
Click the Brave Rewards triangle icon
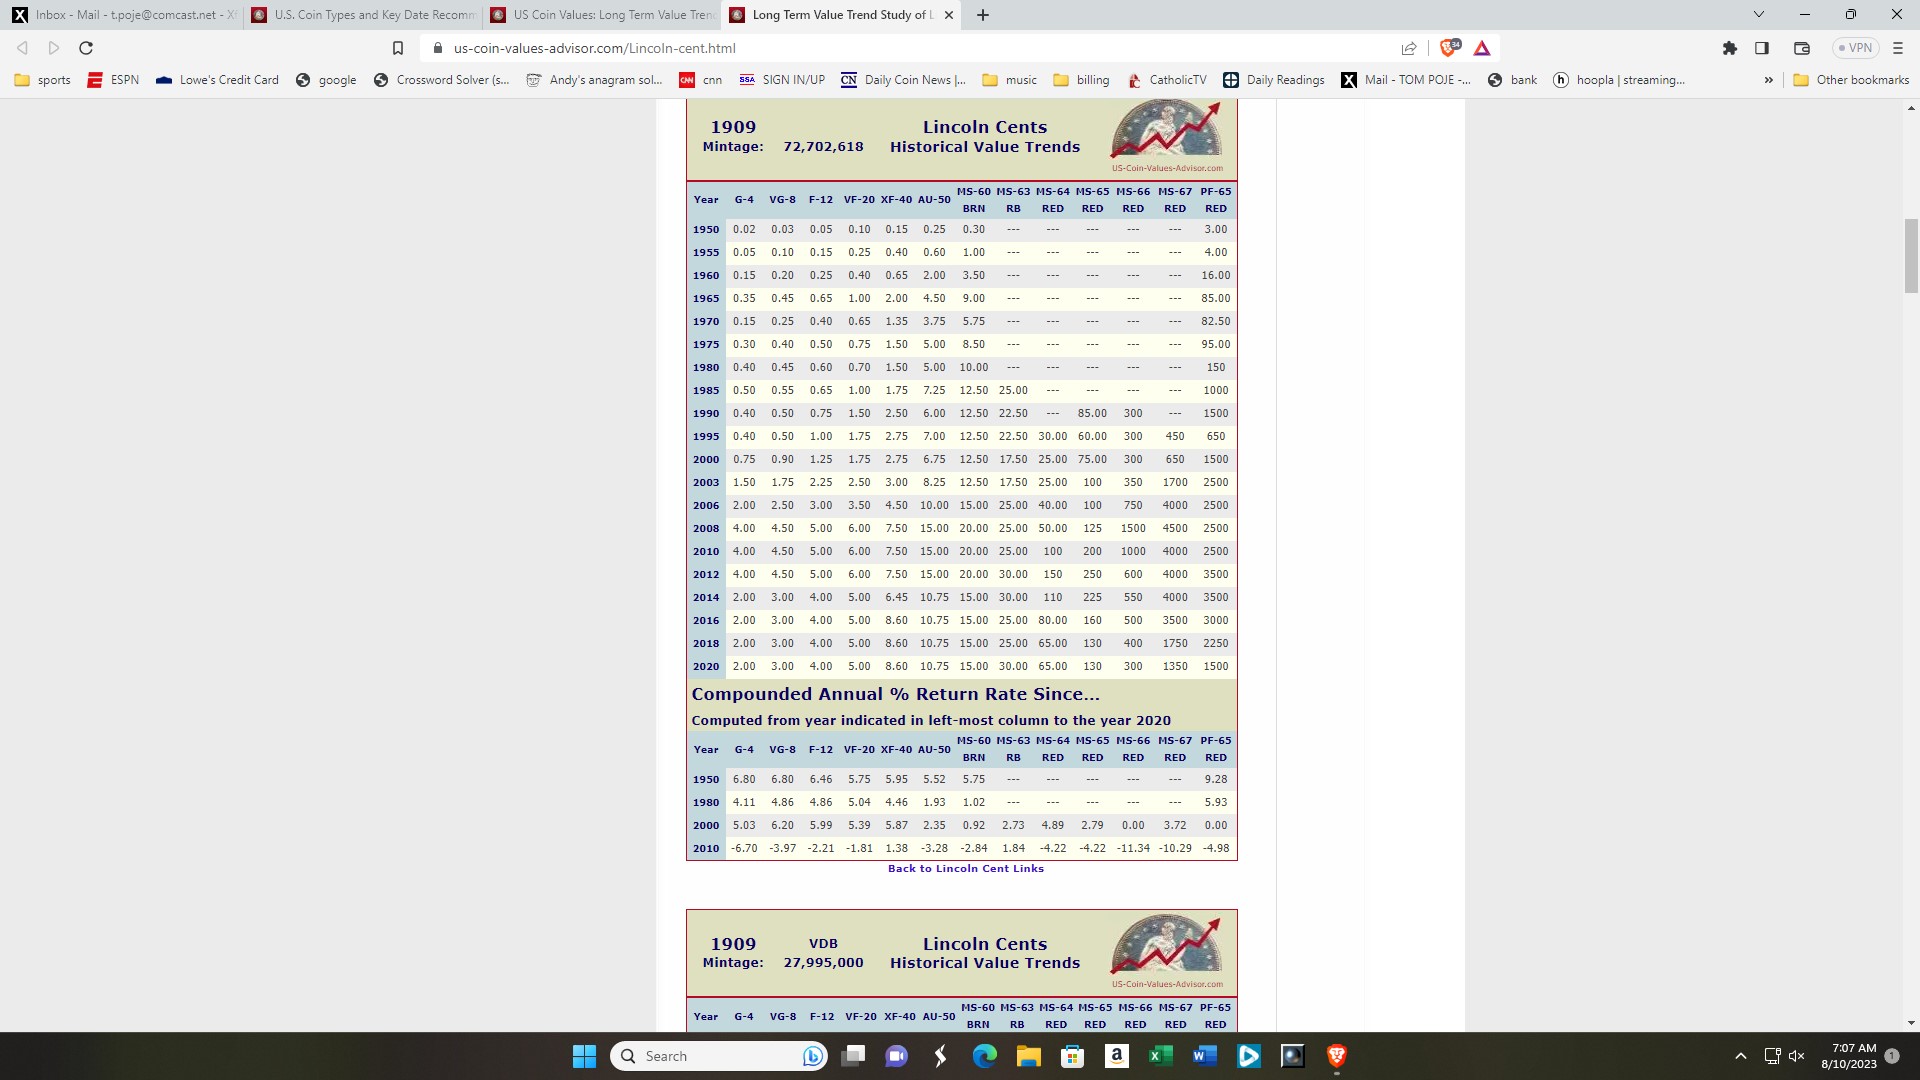[1482, 48]
